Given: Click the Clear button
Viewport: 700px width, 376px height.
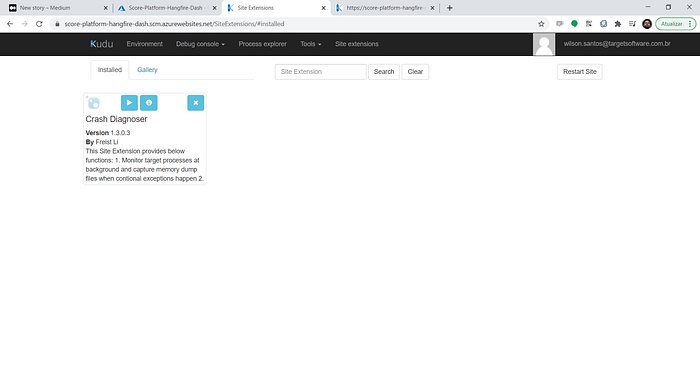Looking at the screenshot, I should (x=415, y=72).
